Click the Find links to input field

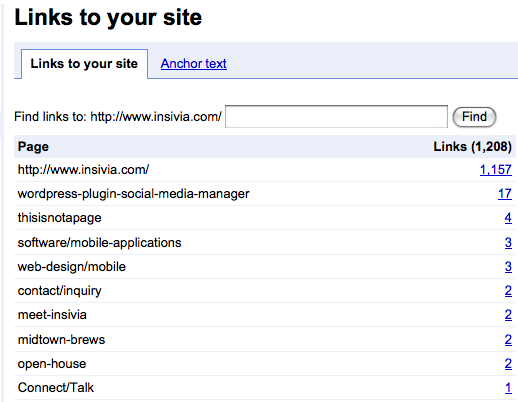click(x=336, y=117)
